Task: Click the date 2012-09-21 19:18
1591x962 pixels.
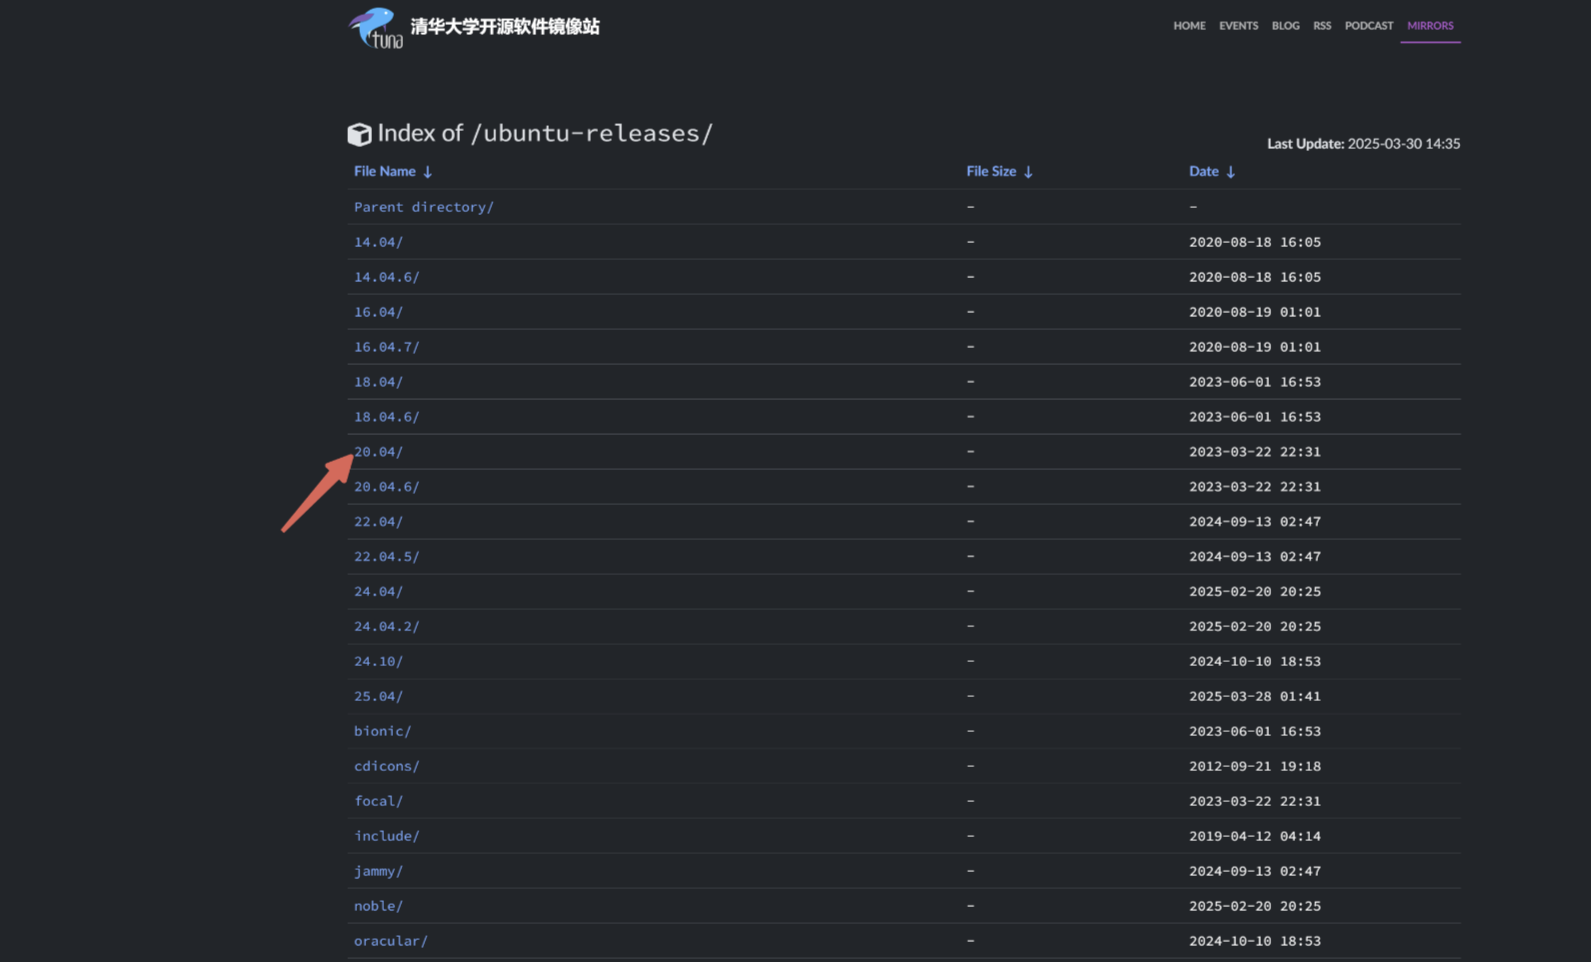Action: click(1255, 767)
